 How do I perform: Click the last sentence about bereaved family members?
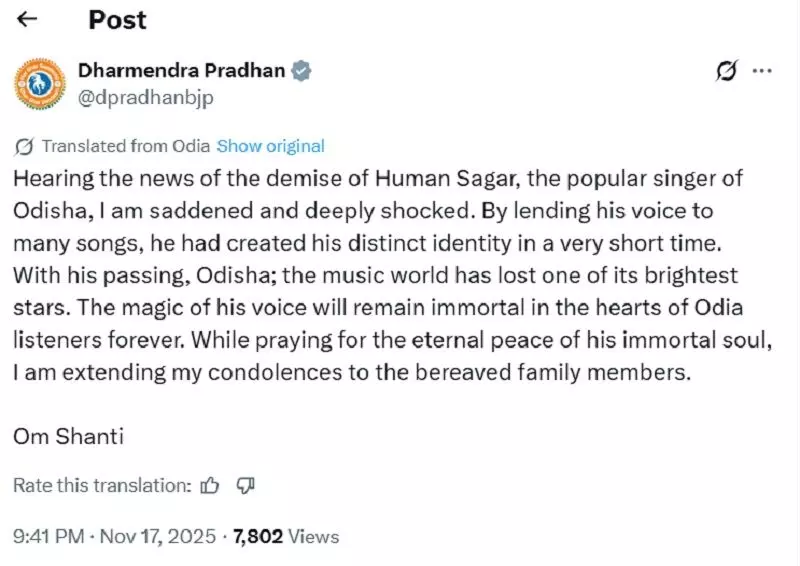pyautogui.click(x=352, y=374)
